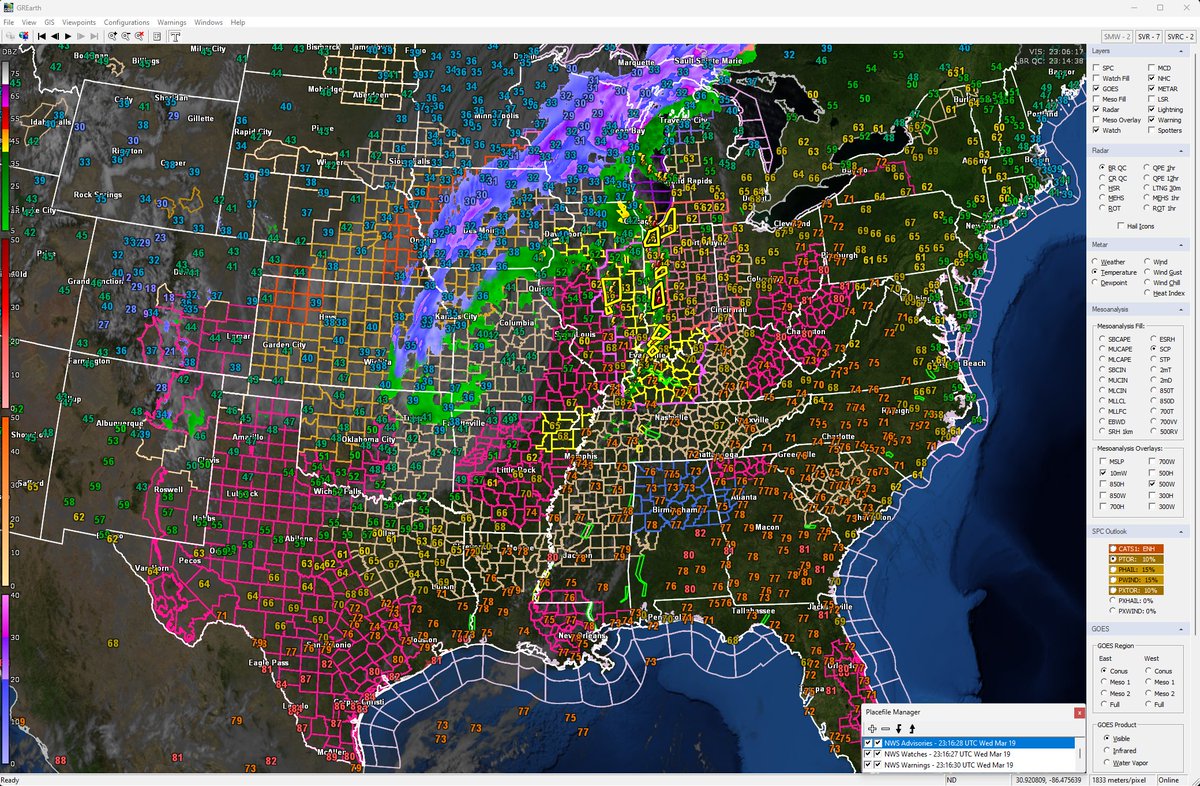The image size is (1200, 786).
Task: Click the add placefile plus icon
Action: coord(872,728)
